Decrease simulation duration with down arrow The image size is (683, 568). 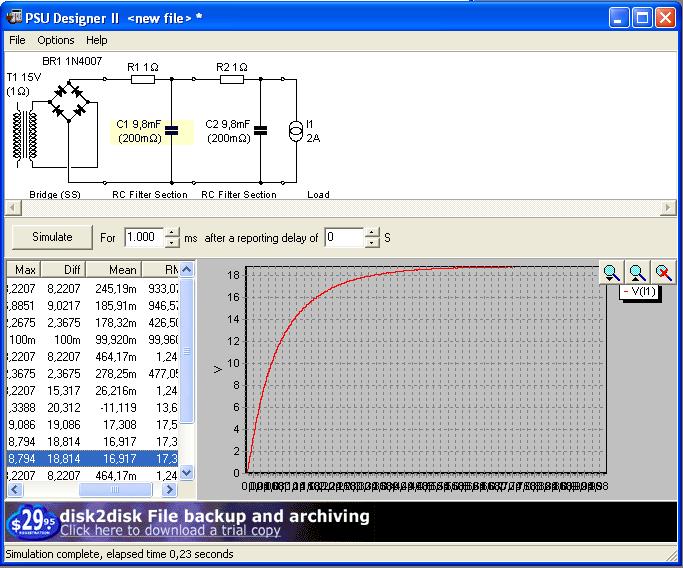tap(172, 243)
